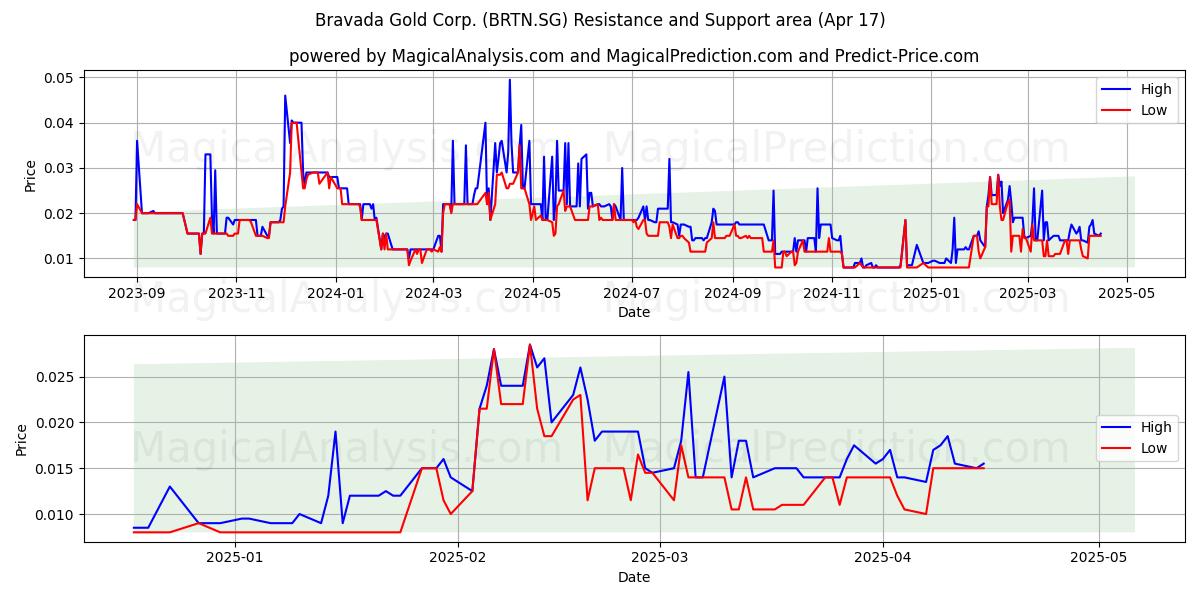Click the upper chart '2025-03' tick label
The height and width of the screenshot is (600, 1200).
1027,293
